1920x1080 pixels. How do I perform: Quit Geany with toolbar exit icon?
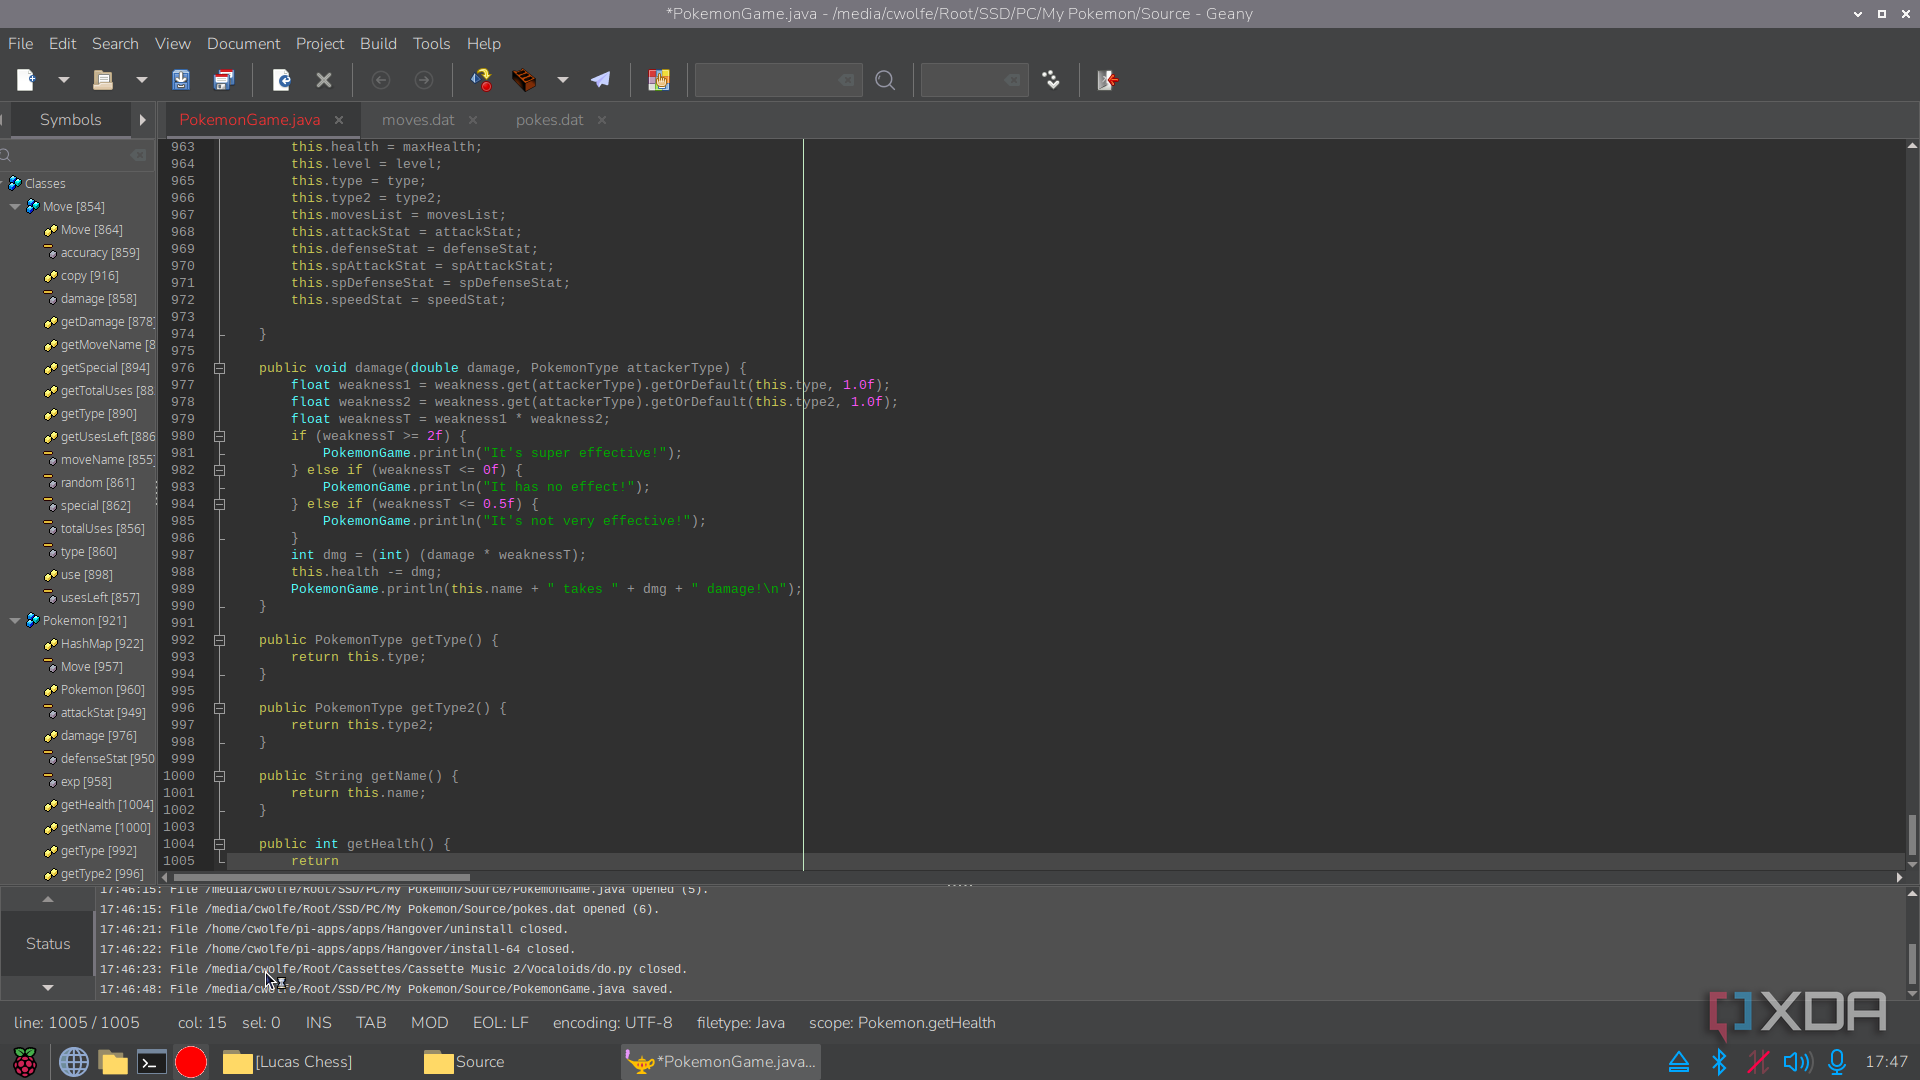pos(1107,80)
